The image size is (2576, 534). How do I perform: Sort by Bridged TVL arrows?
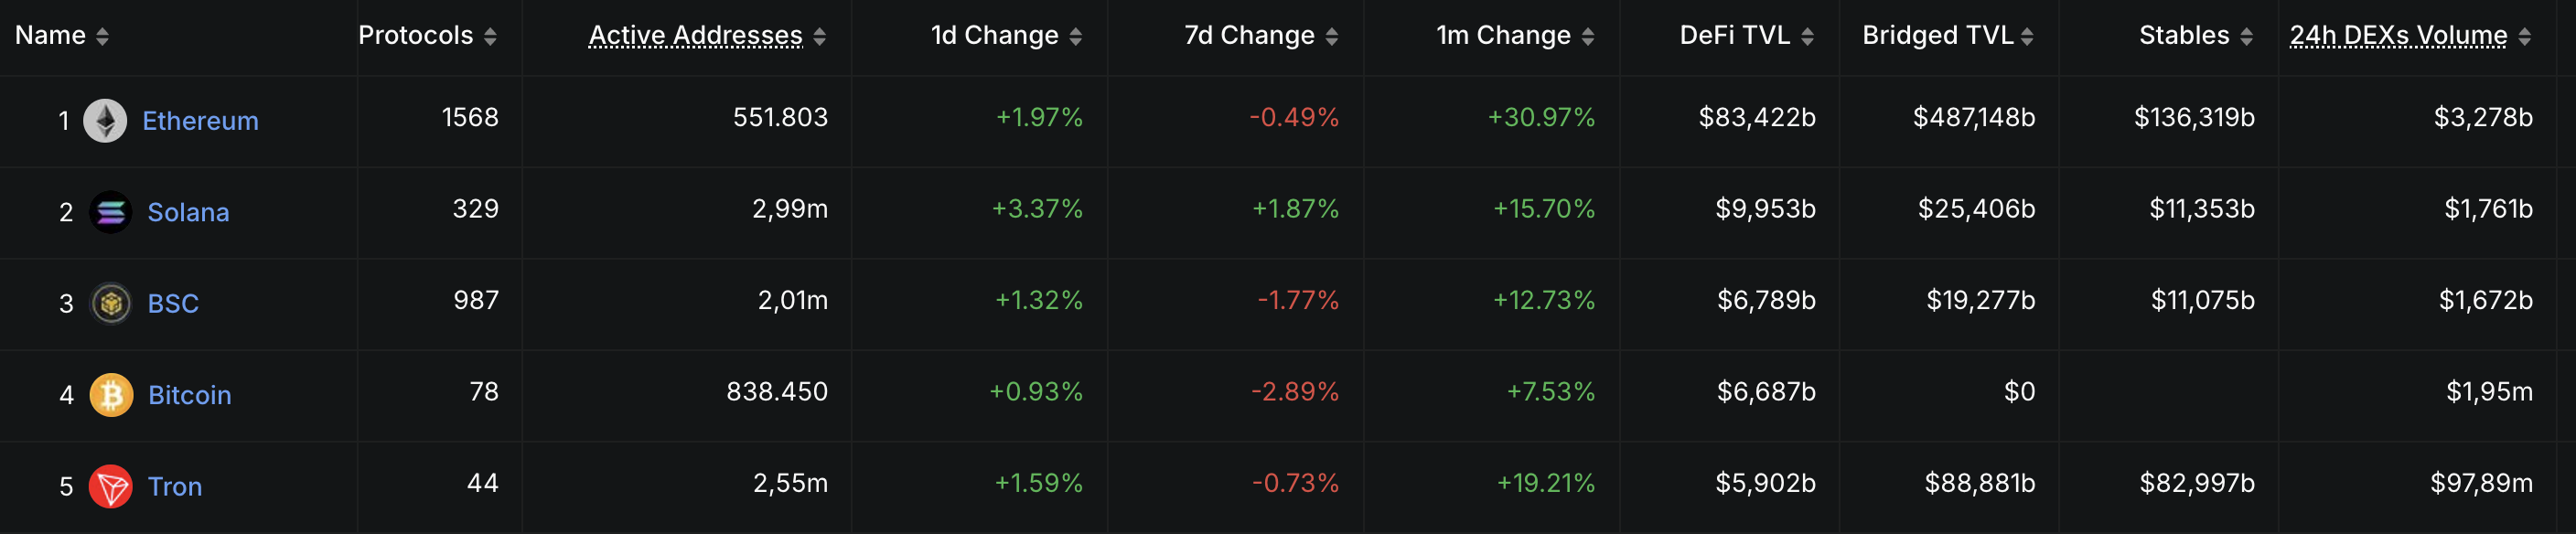(x=2027, y=37)
